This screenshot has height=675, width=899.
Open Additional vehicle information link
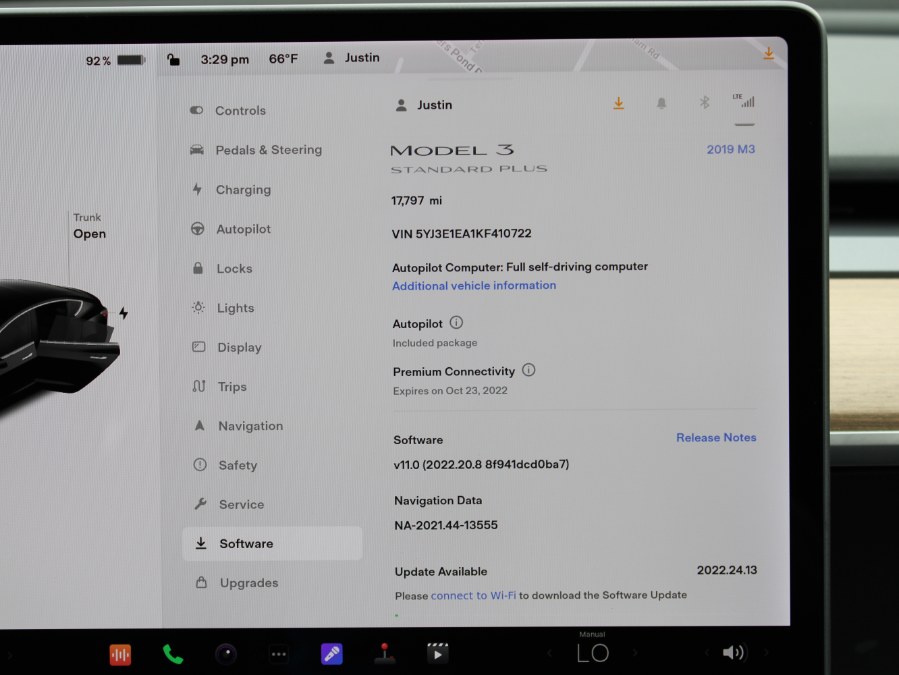coord(474,286)
